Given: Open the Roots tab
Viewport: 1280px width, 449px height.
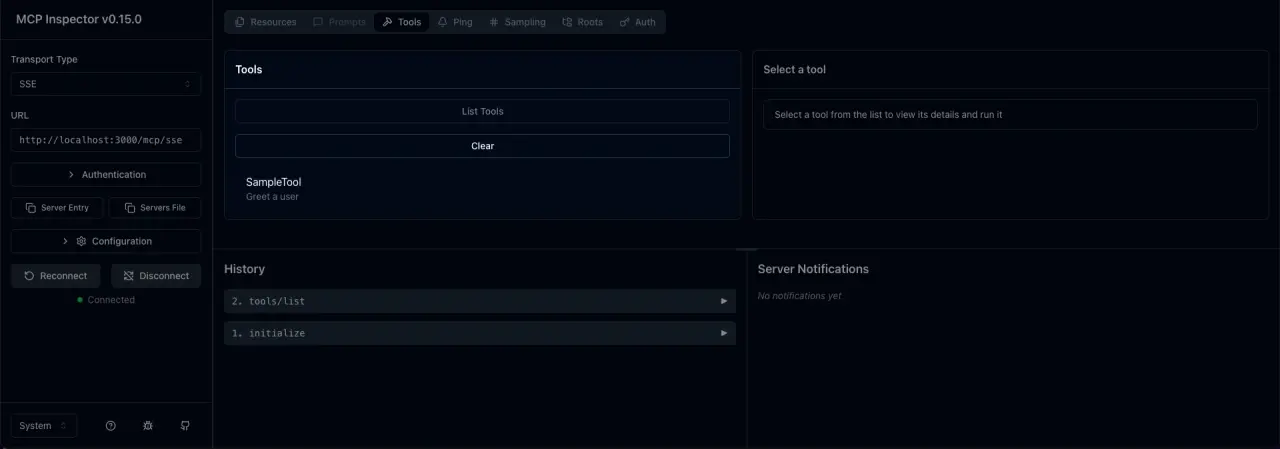Looking at the screenshot, I should point(583,22).
